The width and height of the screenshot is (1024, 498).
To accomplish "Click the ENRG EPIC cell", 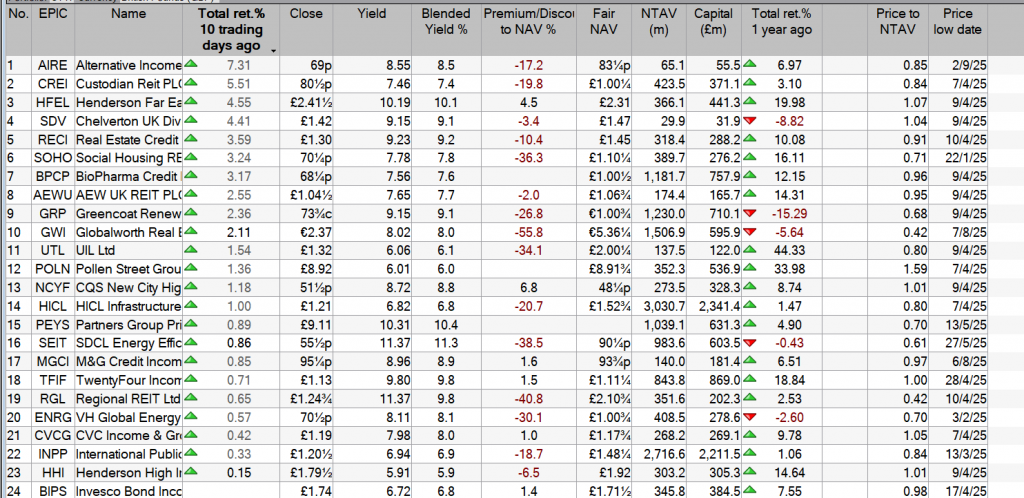I will (x=53, y=417).
